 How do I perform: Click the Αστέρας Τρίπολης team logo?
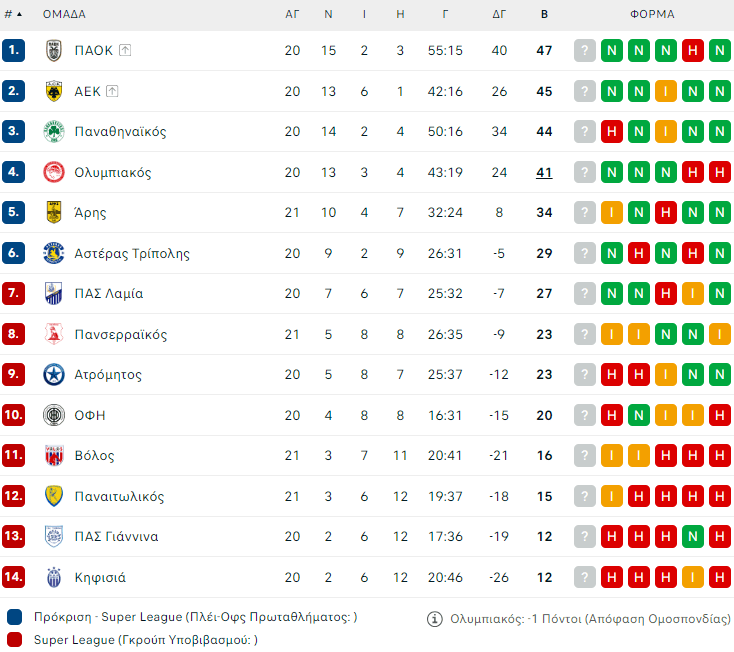click(54, 253)
